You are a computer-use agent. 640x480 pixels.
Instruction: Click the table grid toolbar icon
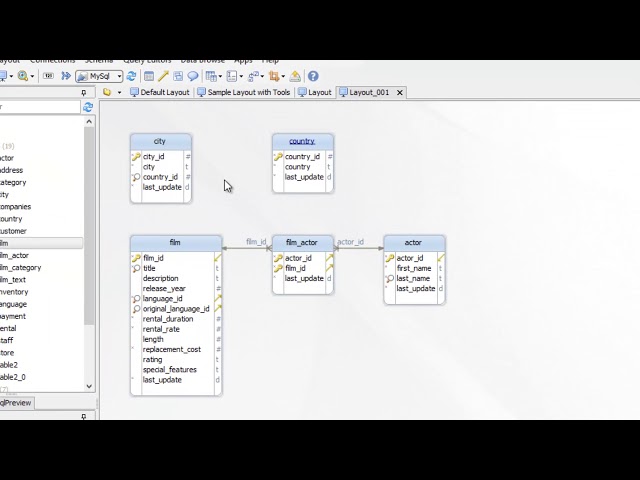(x=211, y=76)
